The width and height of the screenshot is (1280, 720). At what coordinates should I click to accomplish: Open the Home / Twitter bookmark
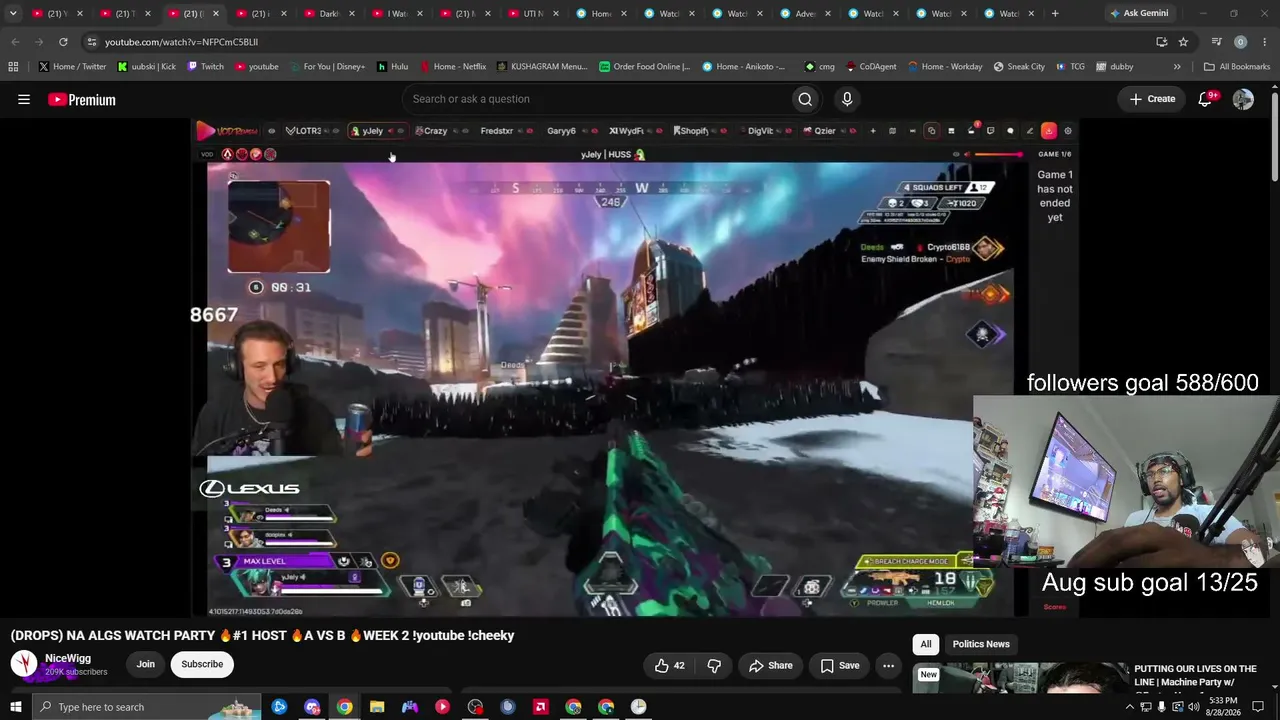pyautogui.click(x=72, y=67)
